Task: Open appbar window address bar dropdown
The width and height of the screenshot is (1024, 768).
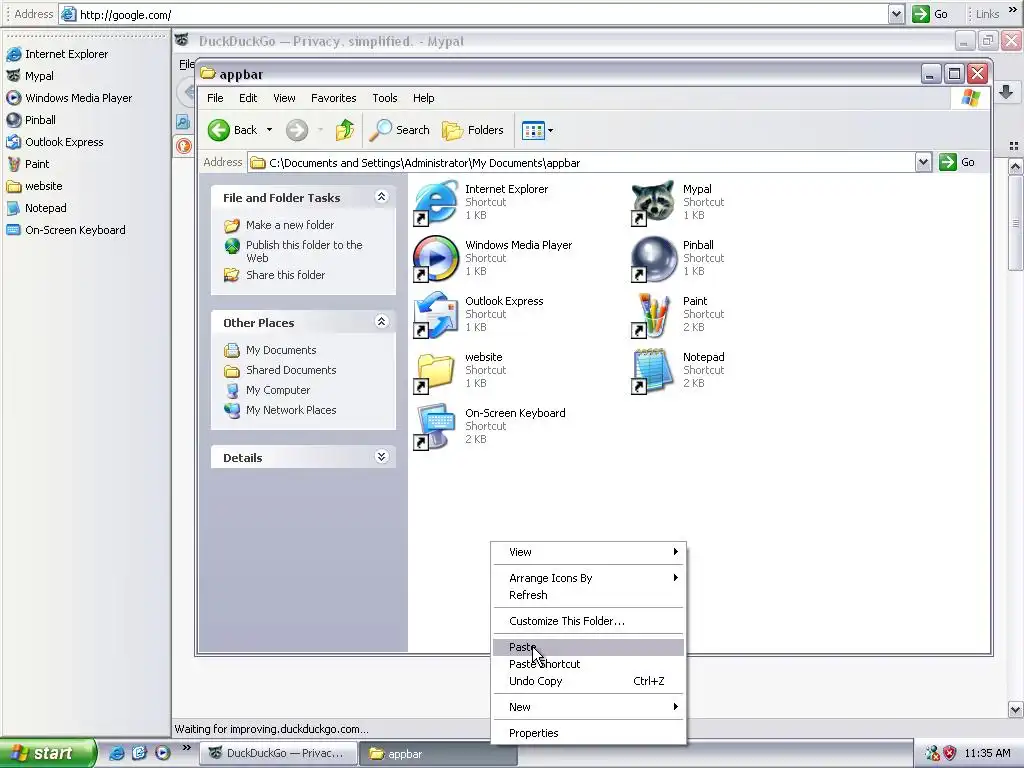Action: pos(923,163)
